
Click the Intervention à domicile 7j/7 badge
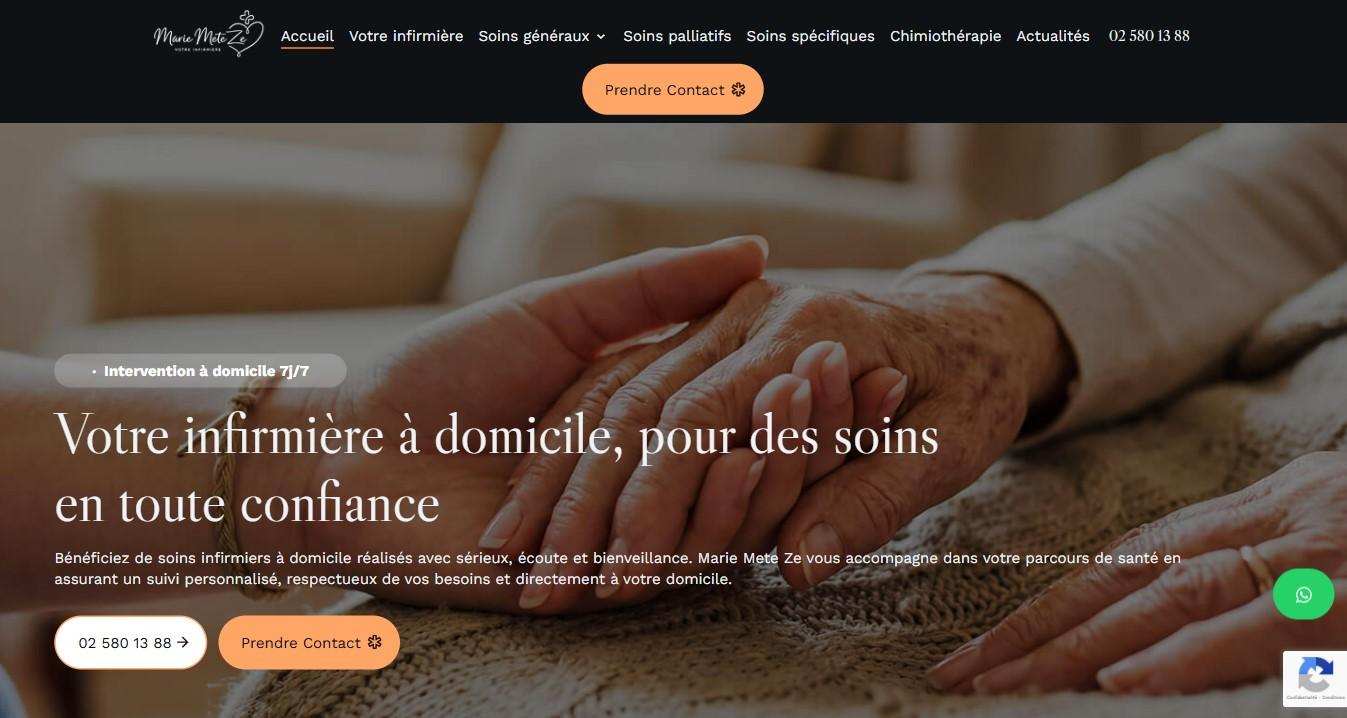point(200,371)
